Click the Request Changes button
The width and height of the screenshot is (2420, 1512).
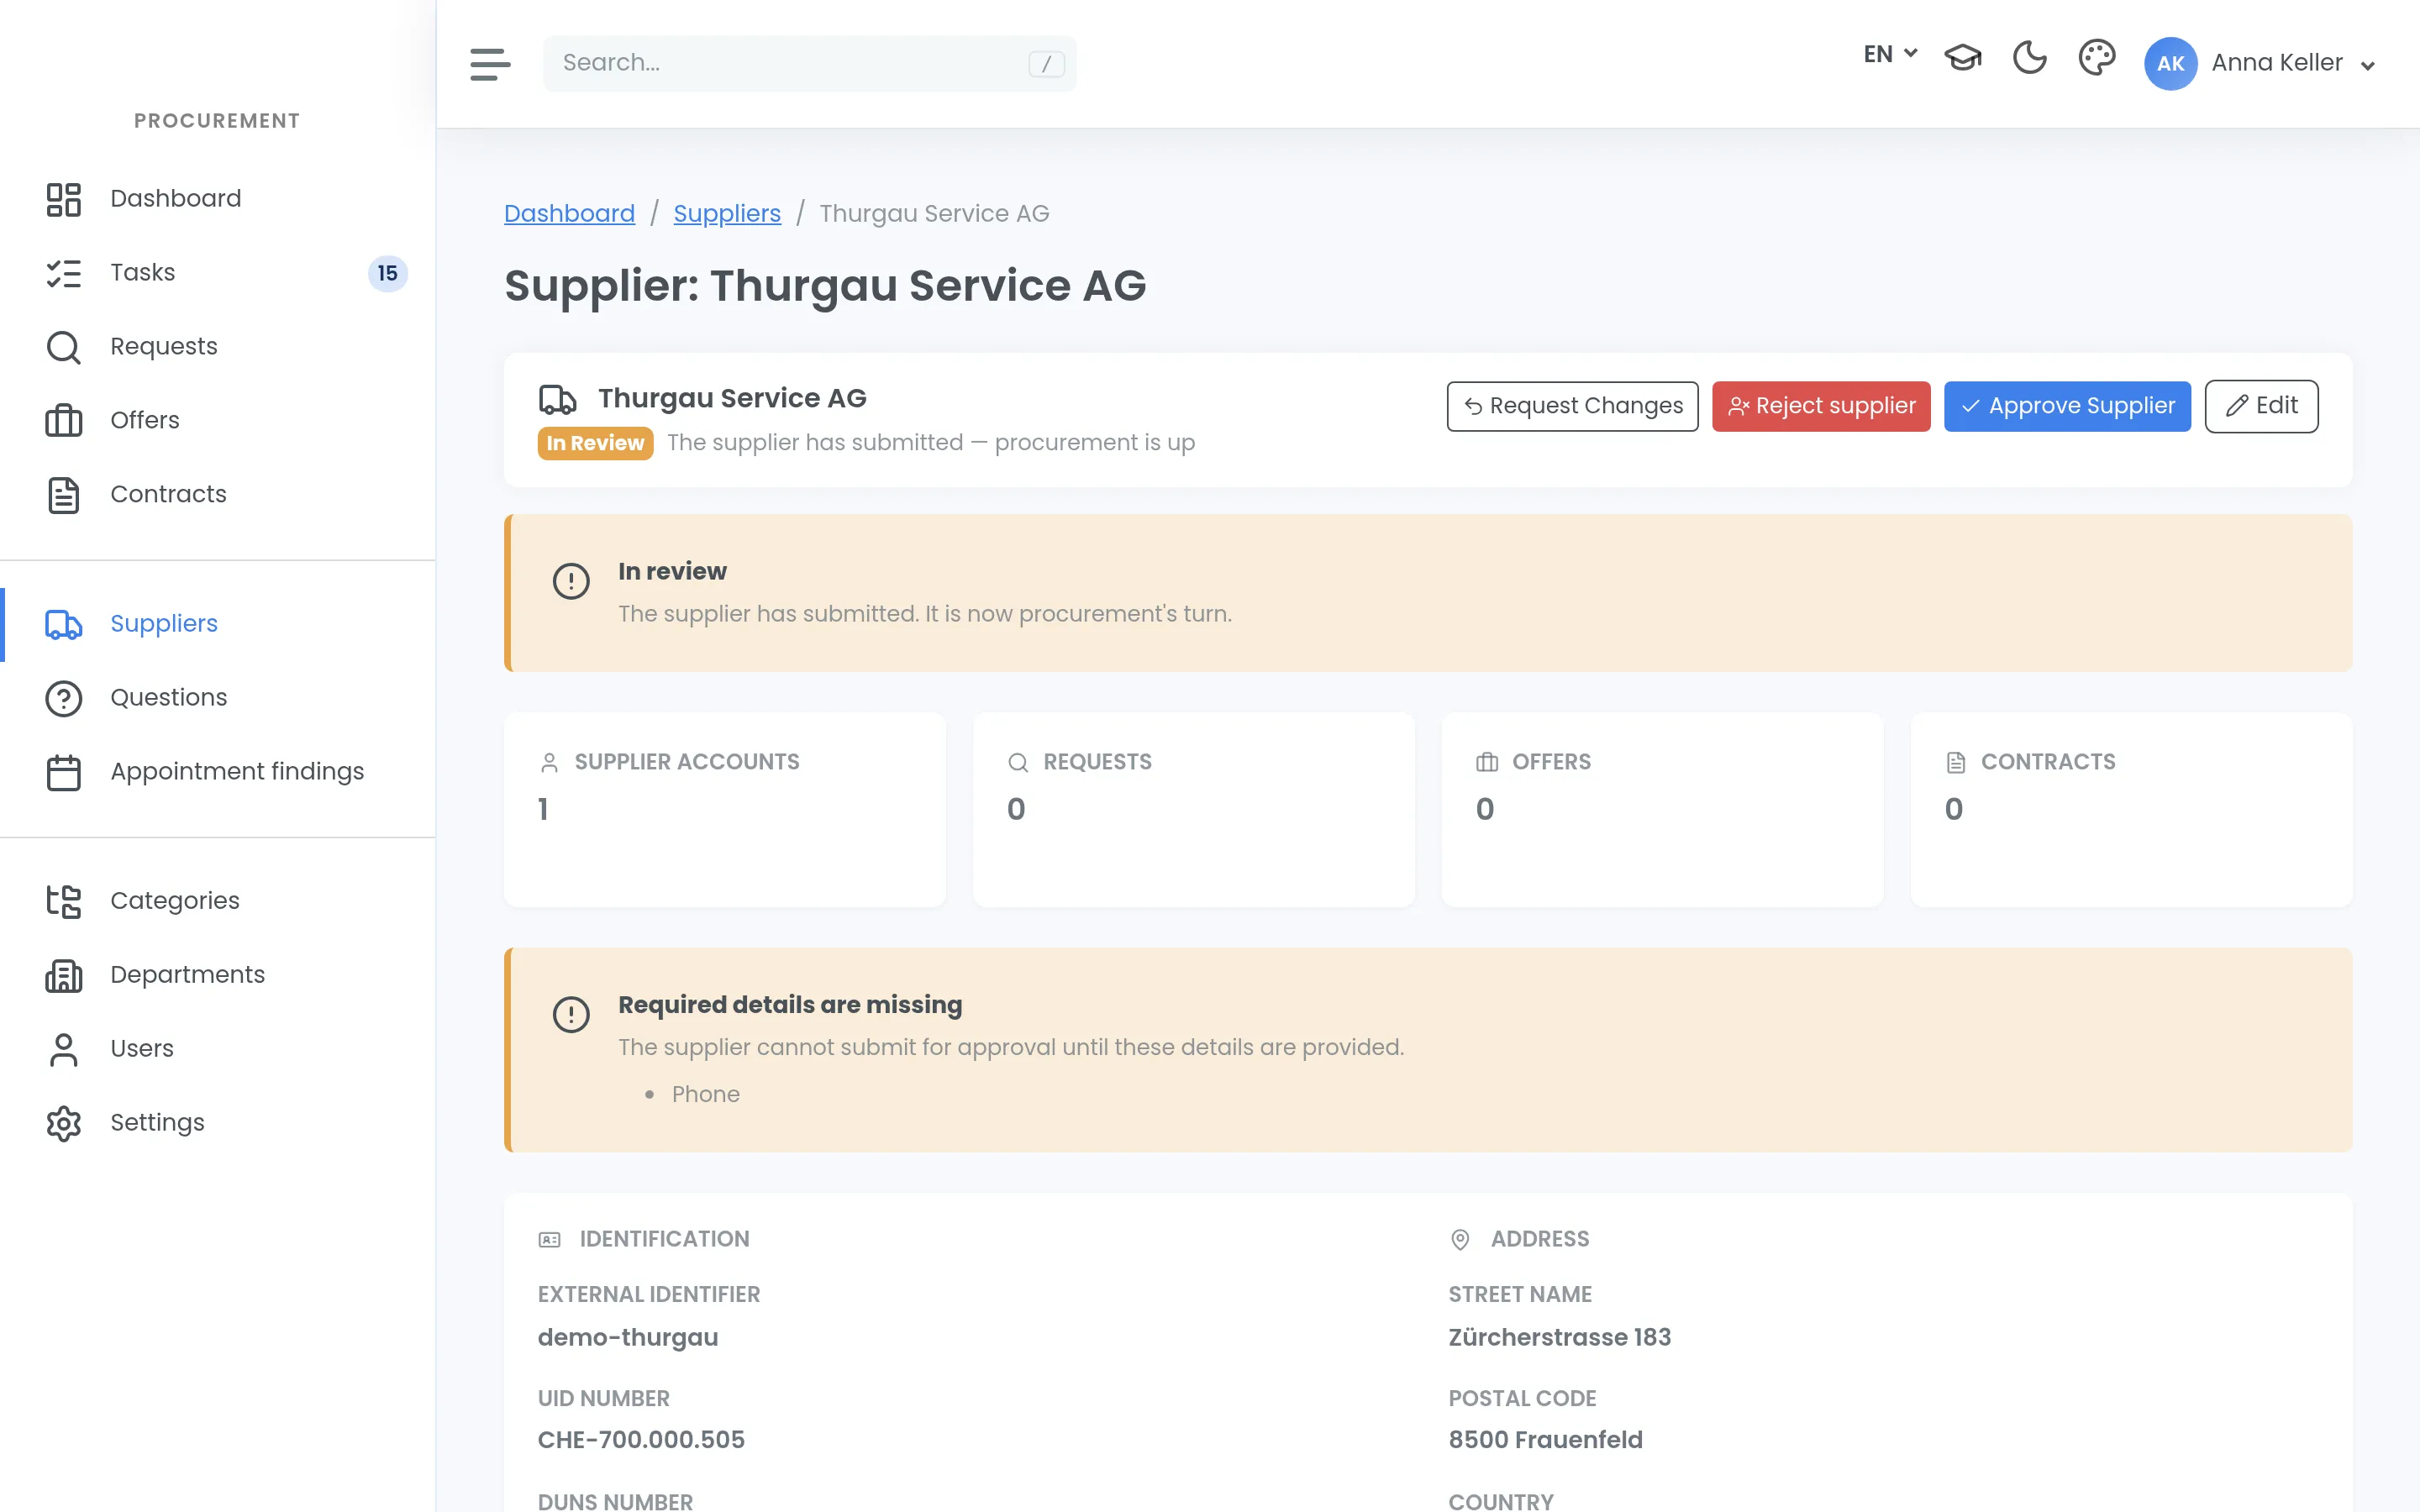pyautogui.click(x=1572, y=406)
